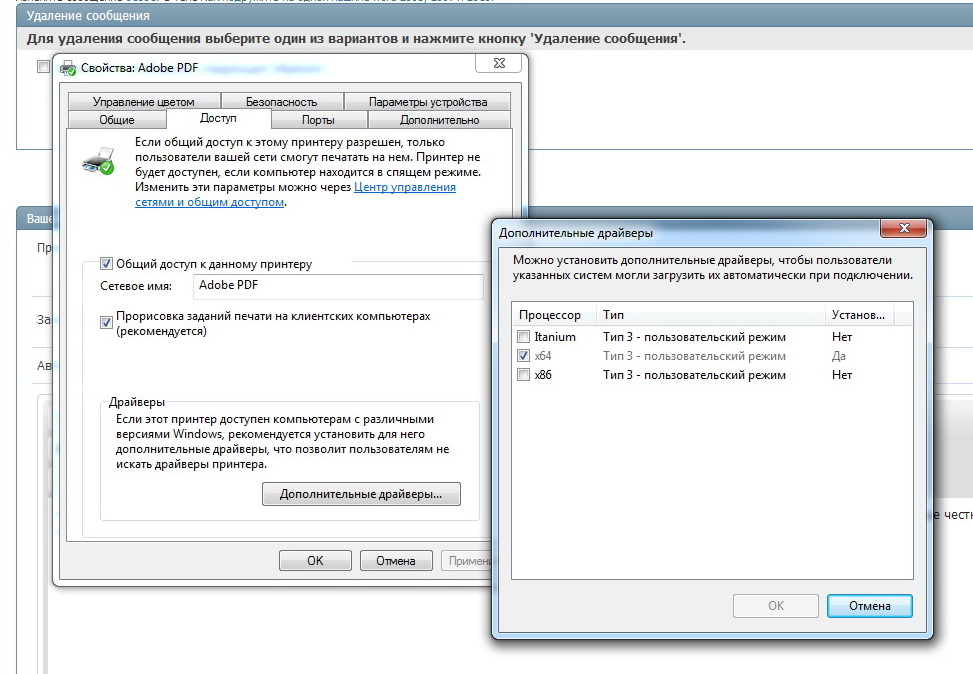Select the Itanium row type text
The width and height of the screenshot is (973, 674).
pyautogui.click(x=694, y=337)
